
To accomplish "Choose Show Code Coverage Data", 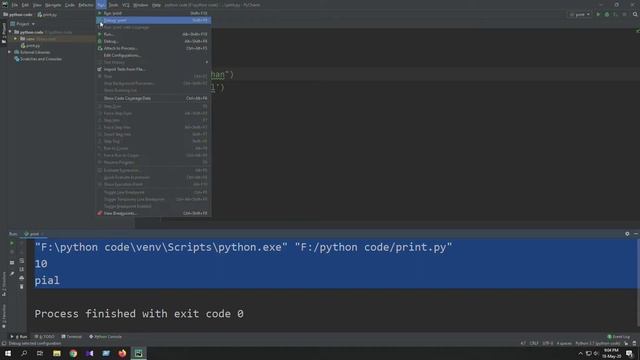I will pyautogui.click(x=153, y=98).
